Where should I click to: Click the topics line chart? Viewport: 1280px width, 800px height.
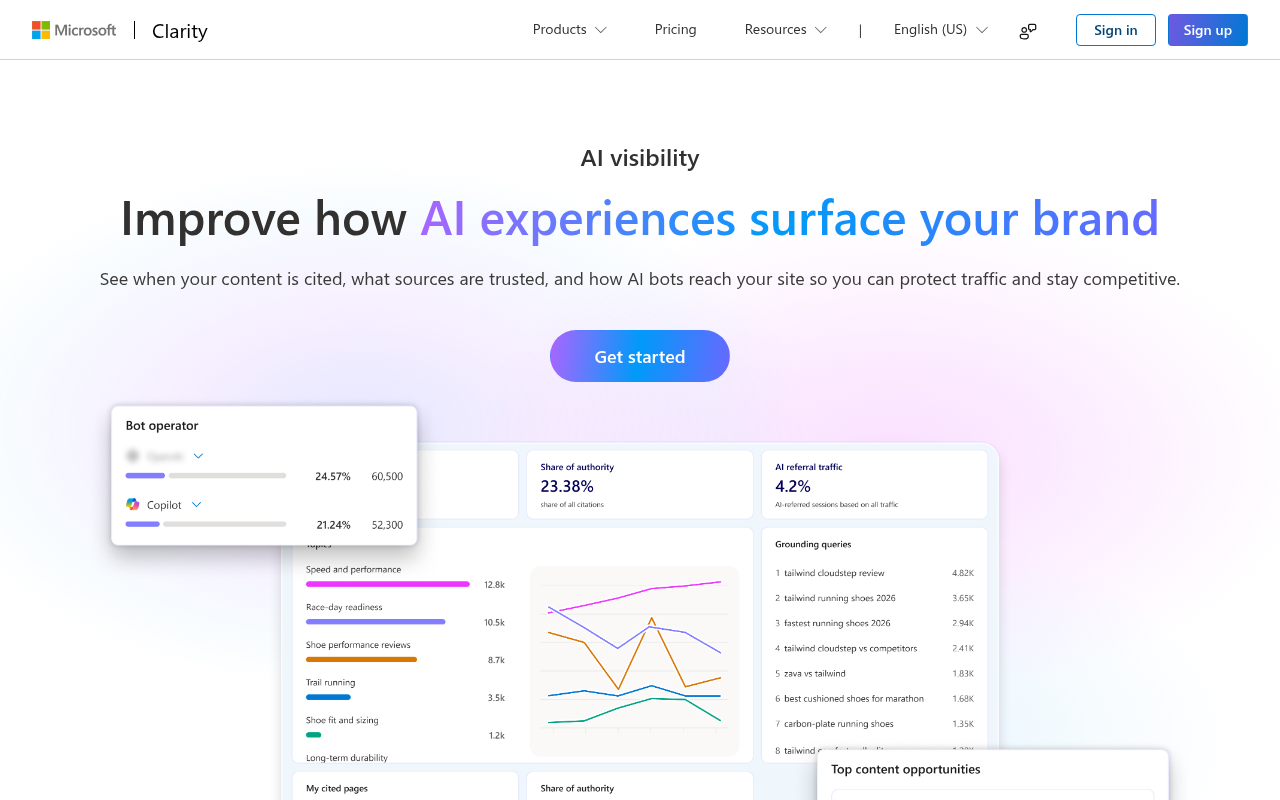point(634,661)
